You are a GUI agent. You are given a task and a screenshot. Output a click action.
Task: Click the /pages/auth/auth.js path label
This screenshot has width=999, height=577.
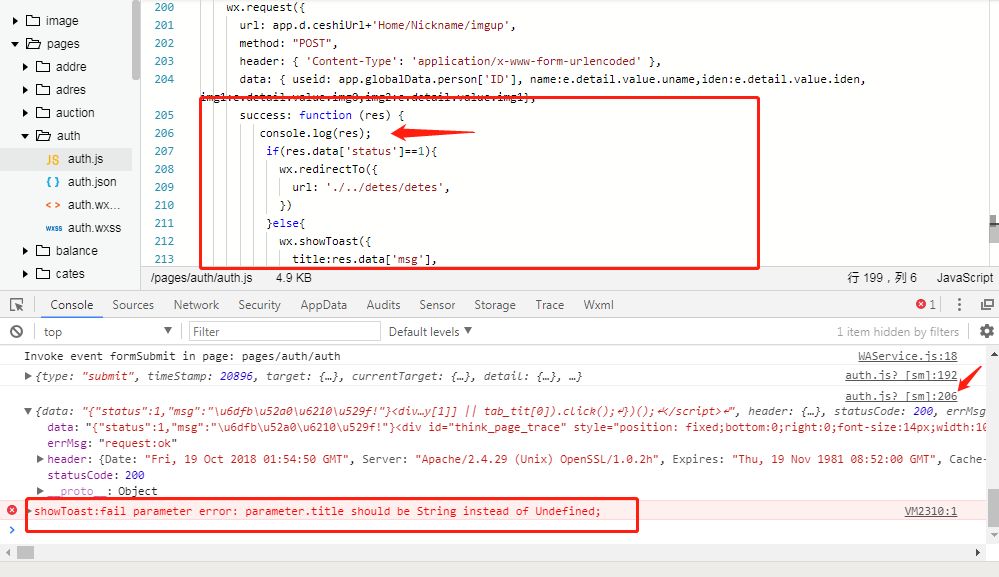(x=201, y=278)
